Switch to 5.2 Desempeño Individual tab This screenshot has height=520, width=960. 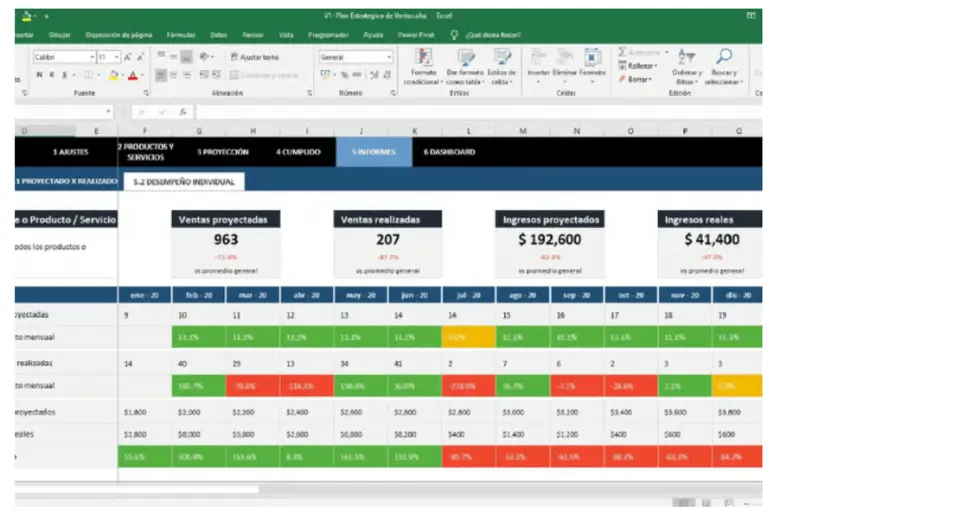pos(184,182)
